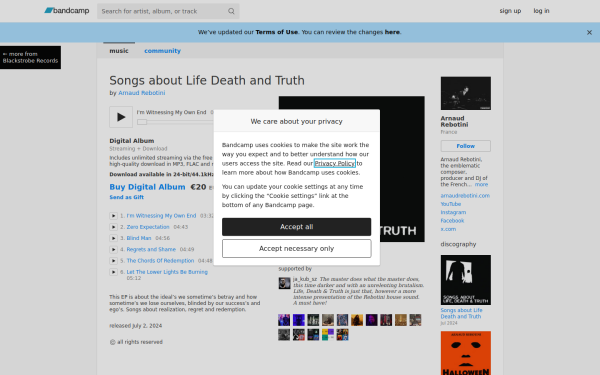Click the playback progress slider thumb
The height and width of the screenshot is (375, 600).
(142, 122)
